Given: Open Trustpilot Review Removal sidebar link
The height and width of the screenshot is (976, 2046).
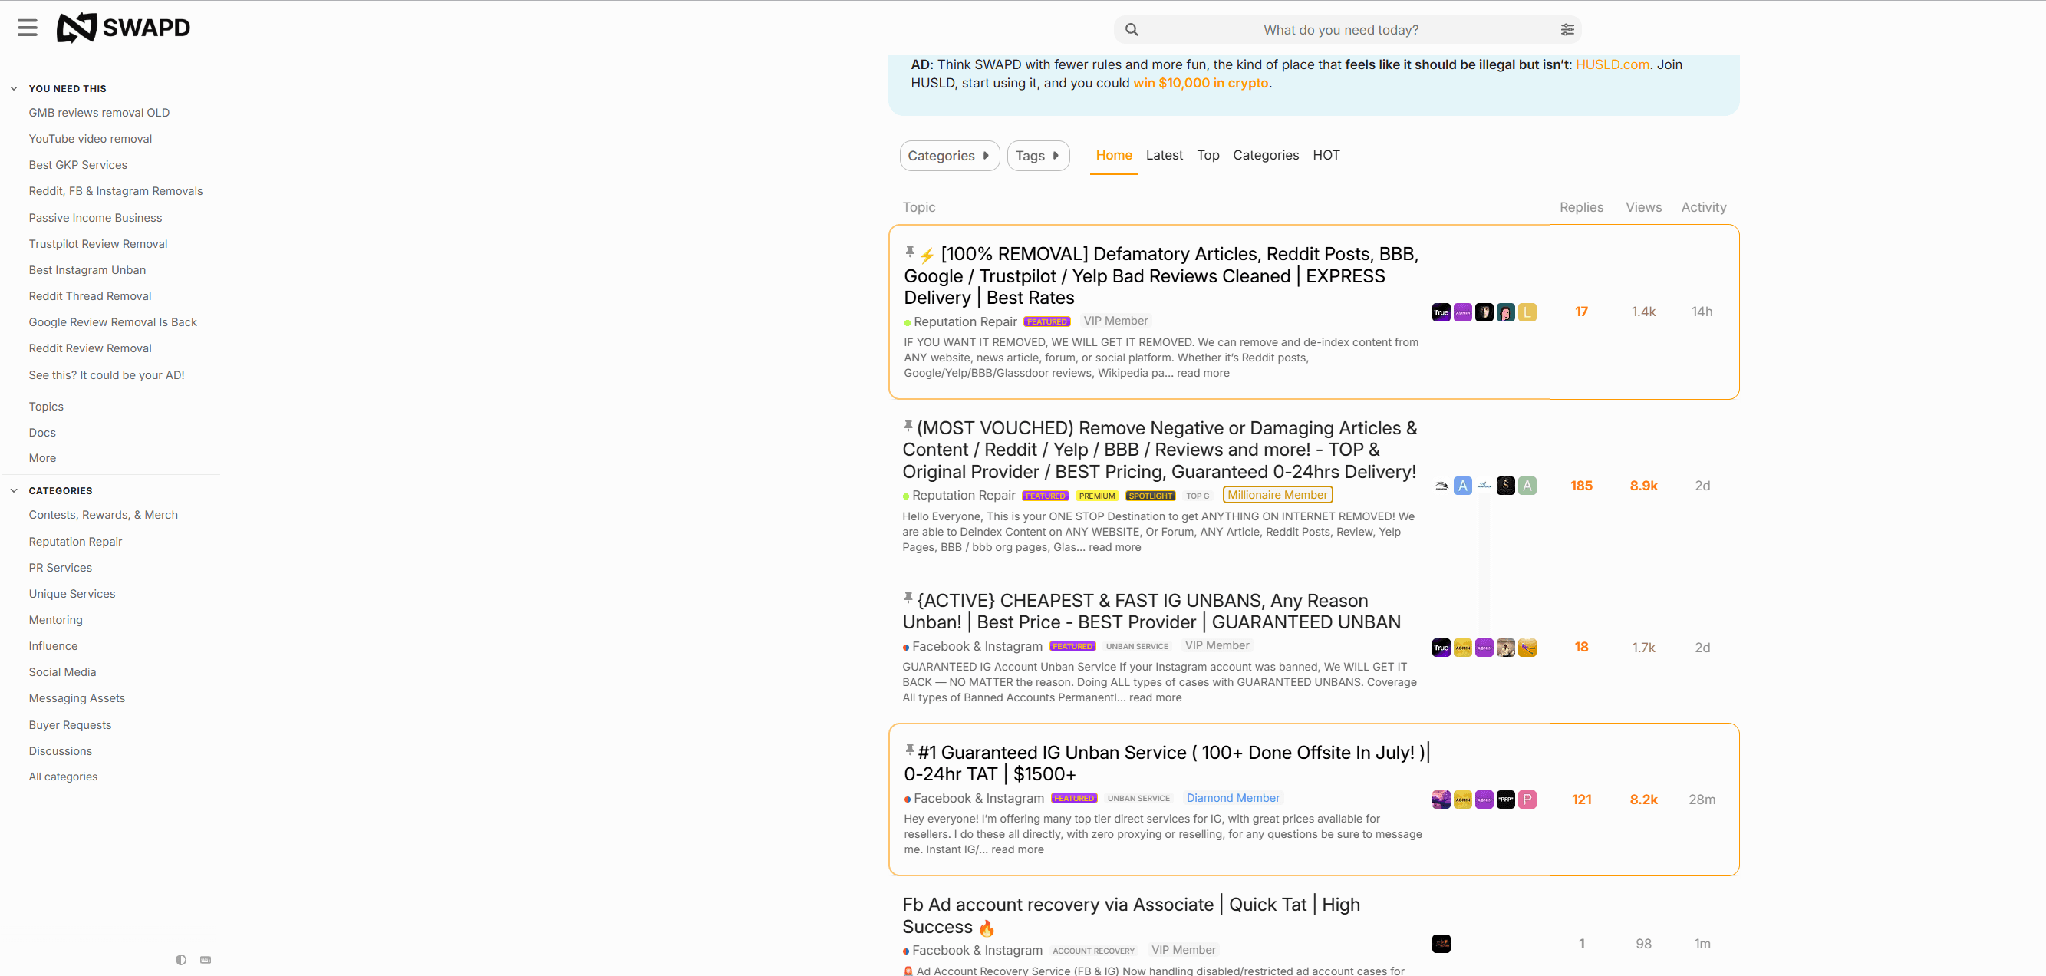Looking at the screenshot, I should pos(98,244).
